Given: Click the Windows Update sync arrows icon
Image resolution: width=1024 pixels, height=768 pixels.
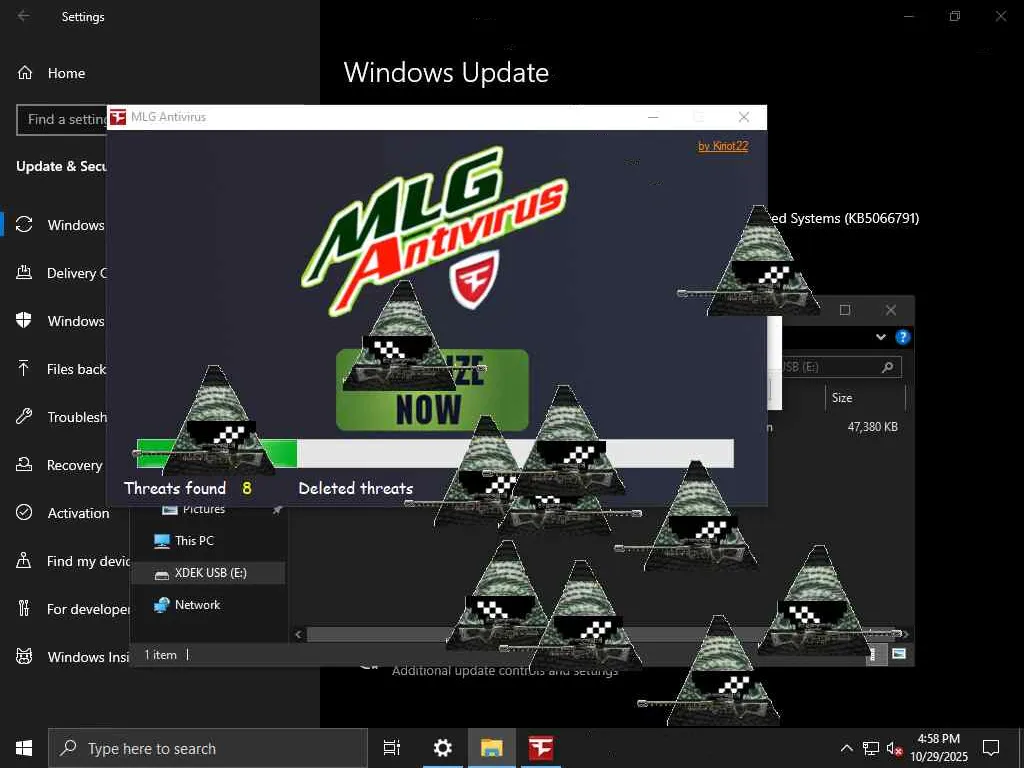Looking at the screenshot, I should [x=24, y=224].
